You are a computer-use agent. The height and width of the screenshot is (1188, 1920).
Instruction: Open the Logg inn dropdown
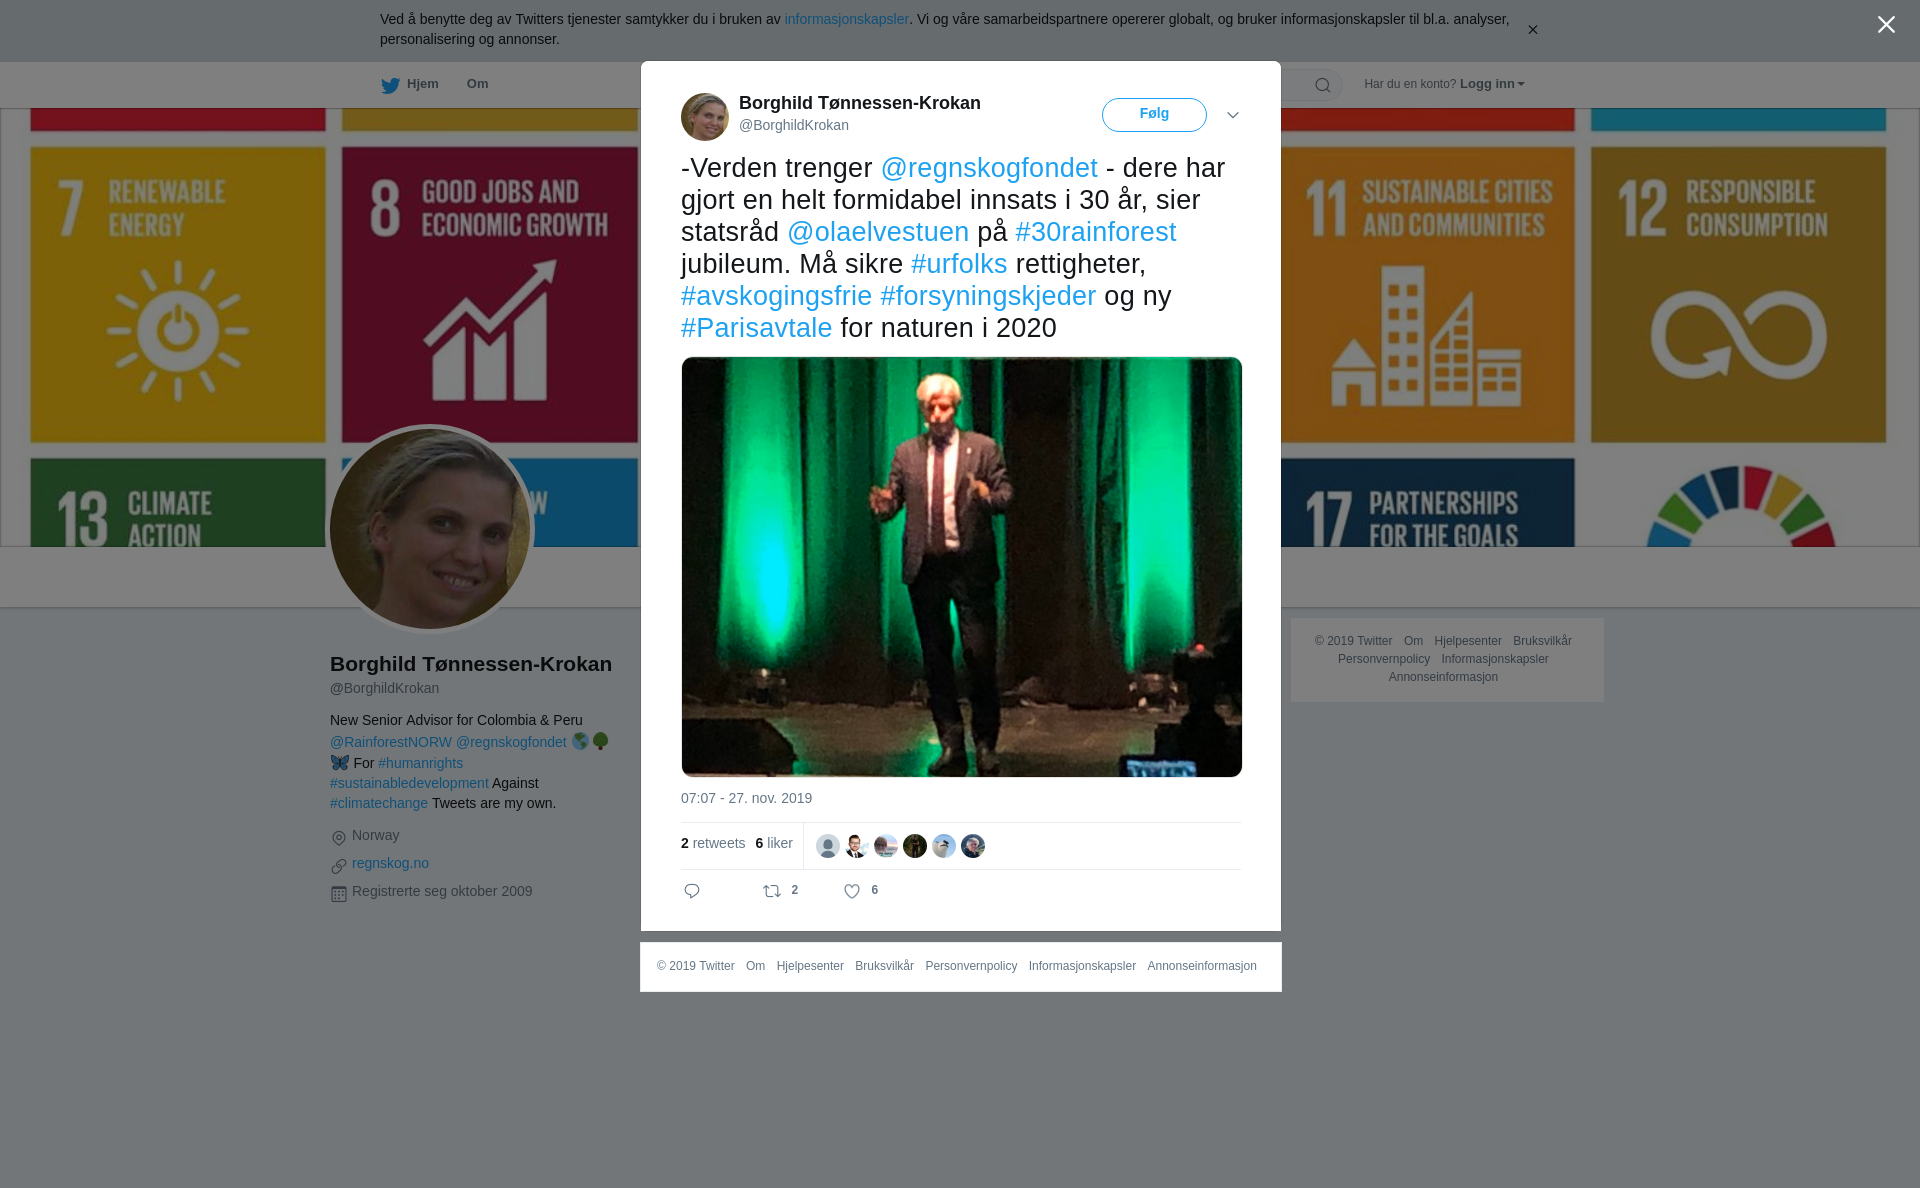pyautogui.click(x=1492, y=84)
